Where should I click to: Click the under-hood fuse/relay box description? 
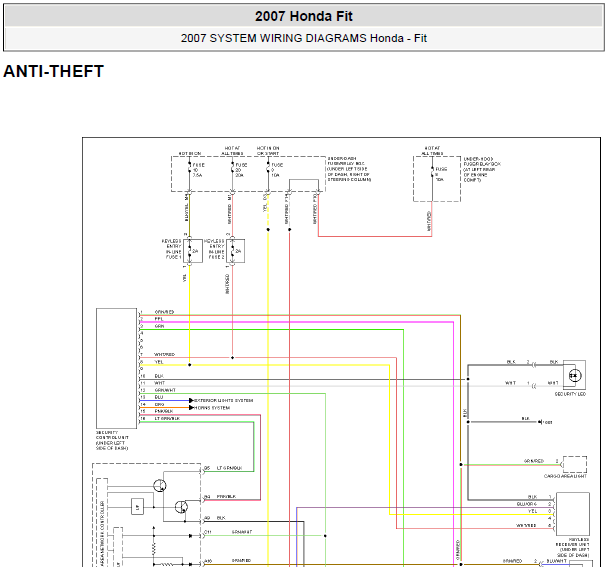coord(482,169)
